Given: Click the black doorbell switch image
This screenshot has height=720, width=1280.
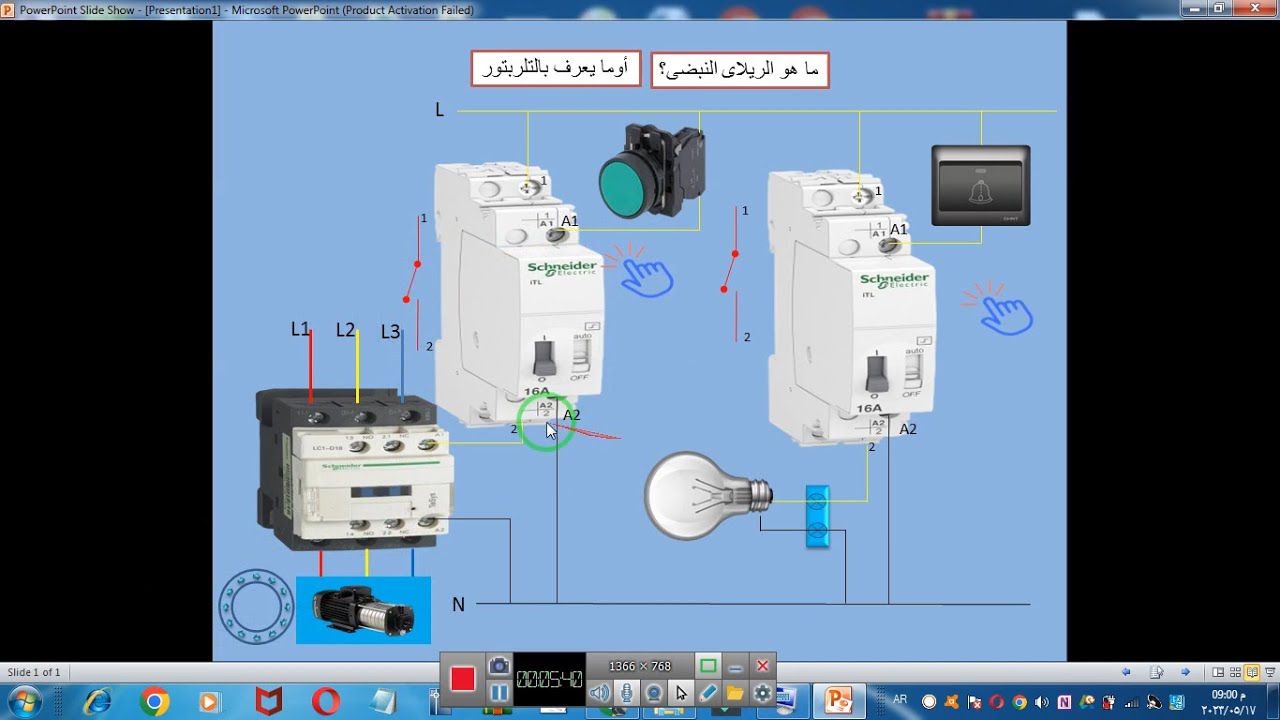Looking at the screenshot, I should pos(981,185).
